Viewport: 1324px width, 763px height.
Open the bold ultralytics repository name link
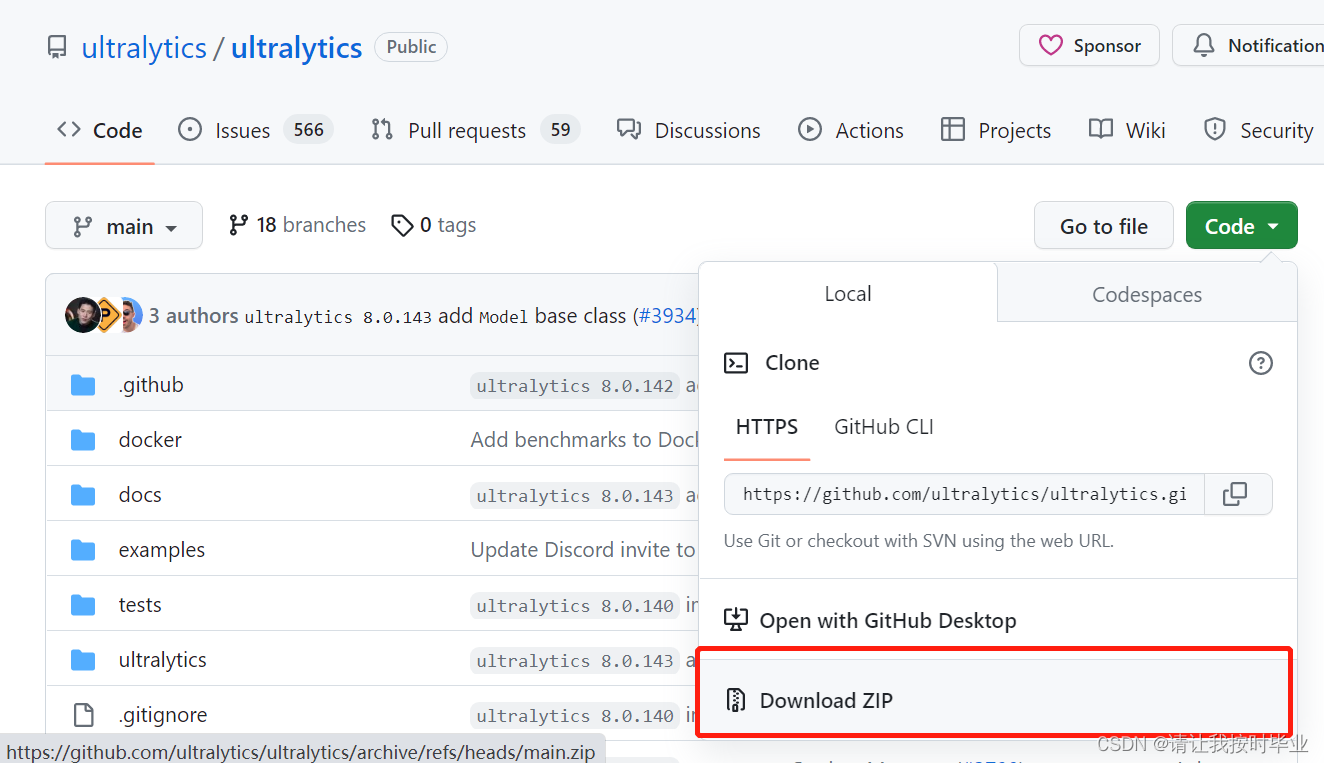(x=296, y=48)
